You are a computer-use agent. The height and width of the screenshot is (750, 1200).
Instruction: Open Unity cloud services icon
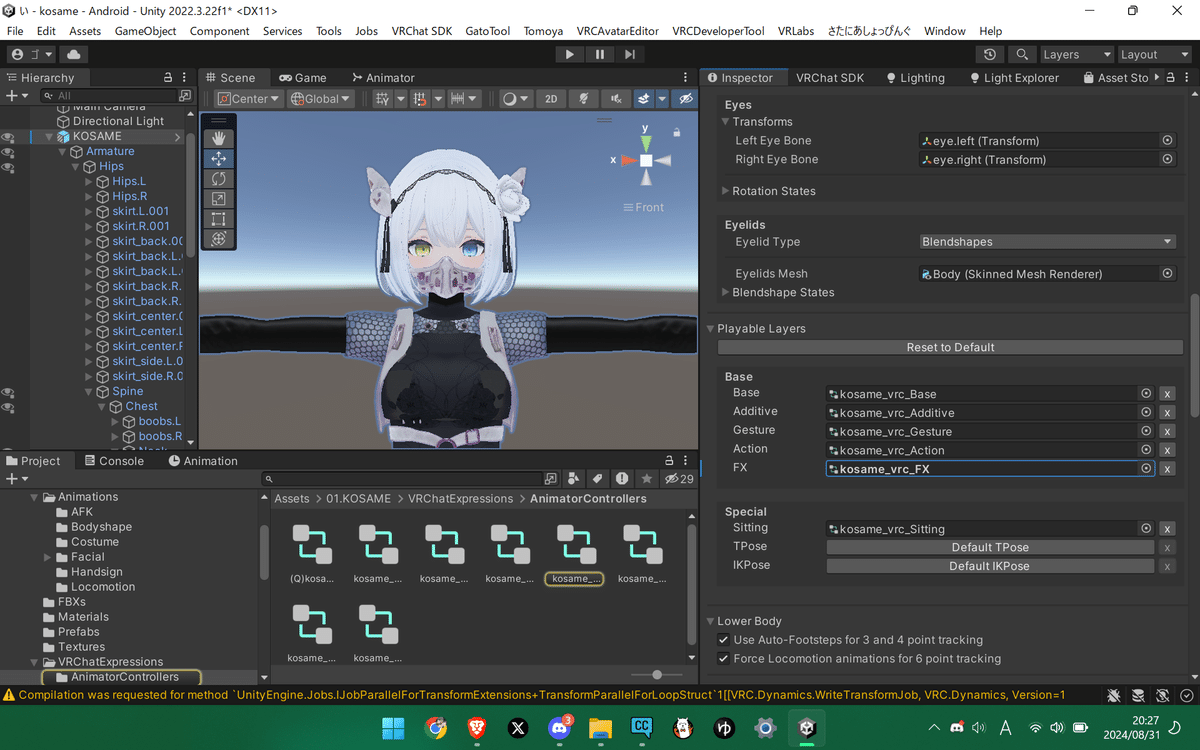(x=75, y=54)
